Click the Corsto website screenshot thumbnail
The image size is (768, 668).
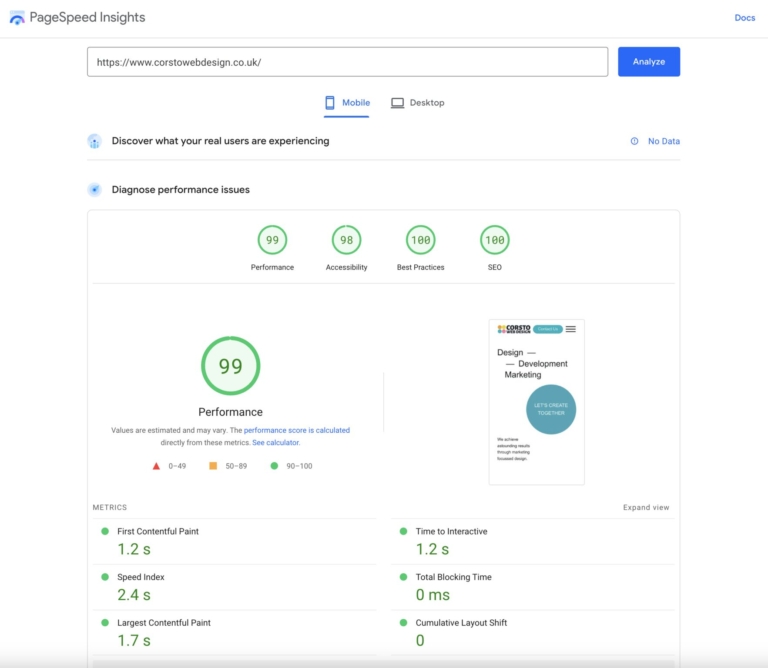(x=536, y=402)
